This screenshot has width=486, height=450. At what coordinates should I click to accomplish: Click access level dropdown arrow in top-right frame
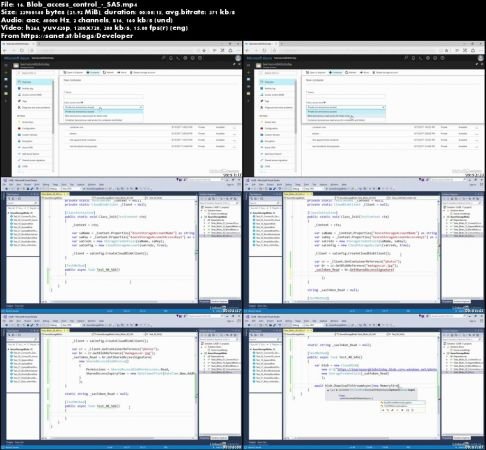pyautogui.click(x=383, y=107)
